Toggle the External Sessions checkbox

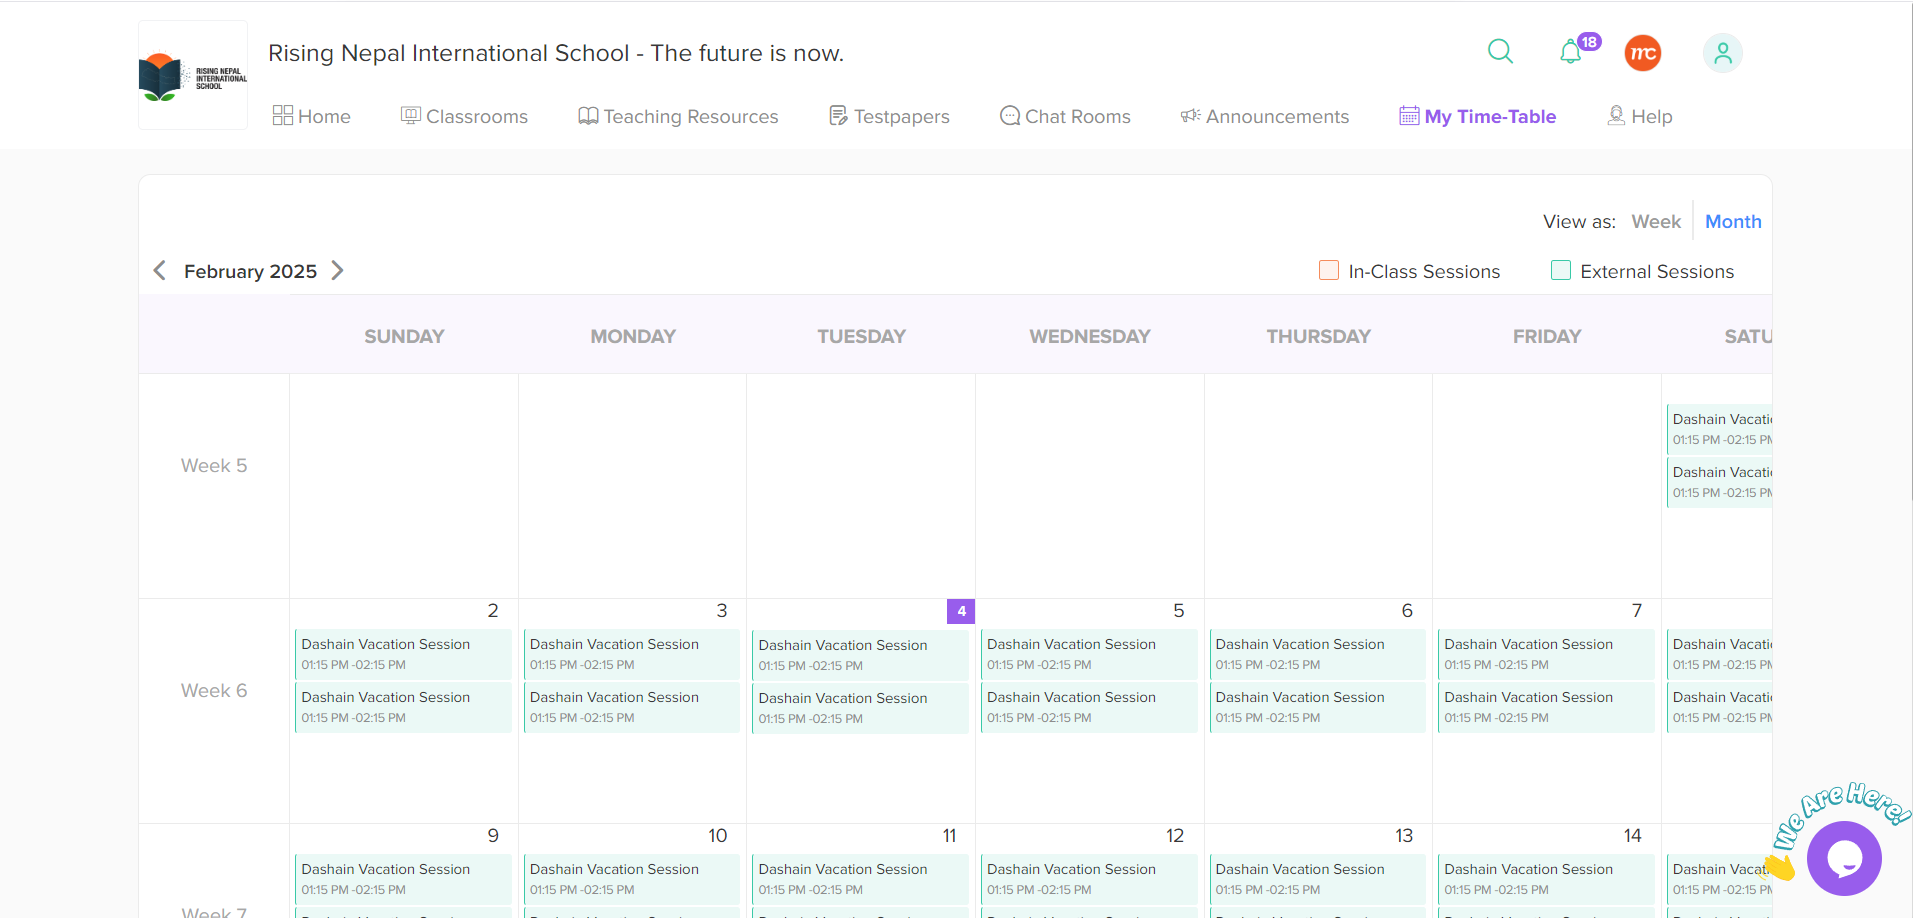coord(1560,271)
